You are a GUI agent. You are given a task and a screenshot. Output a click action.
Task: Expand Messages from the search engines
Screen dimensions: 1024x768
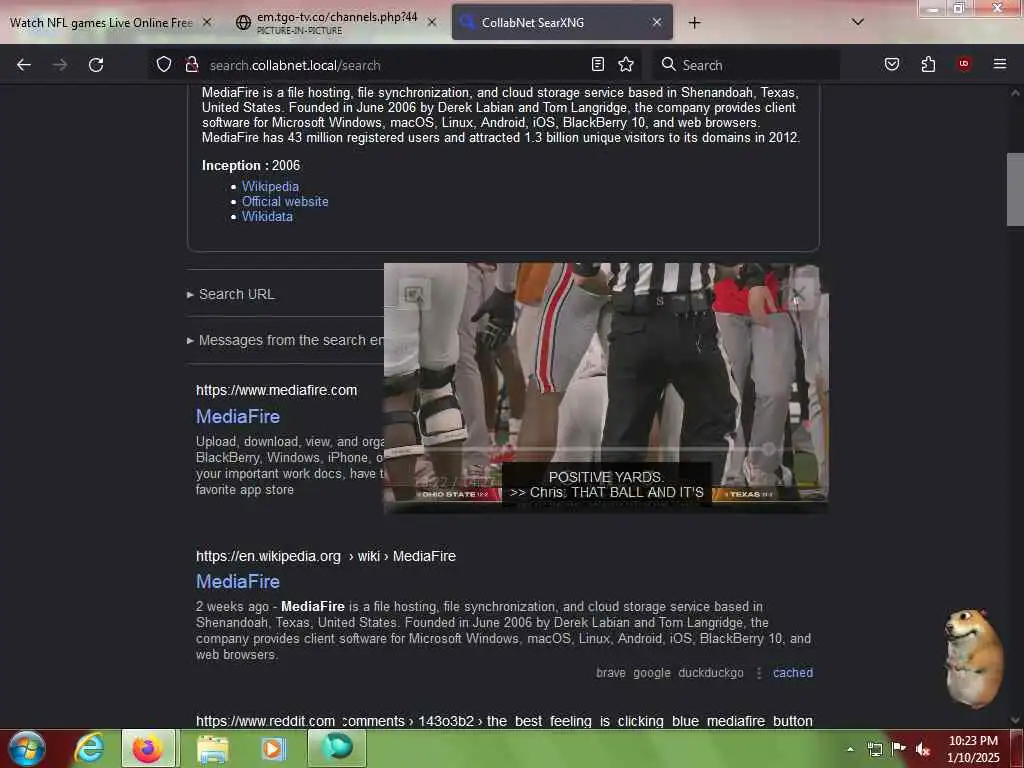click(x=285, y=340)
